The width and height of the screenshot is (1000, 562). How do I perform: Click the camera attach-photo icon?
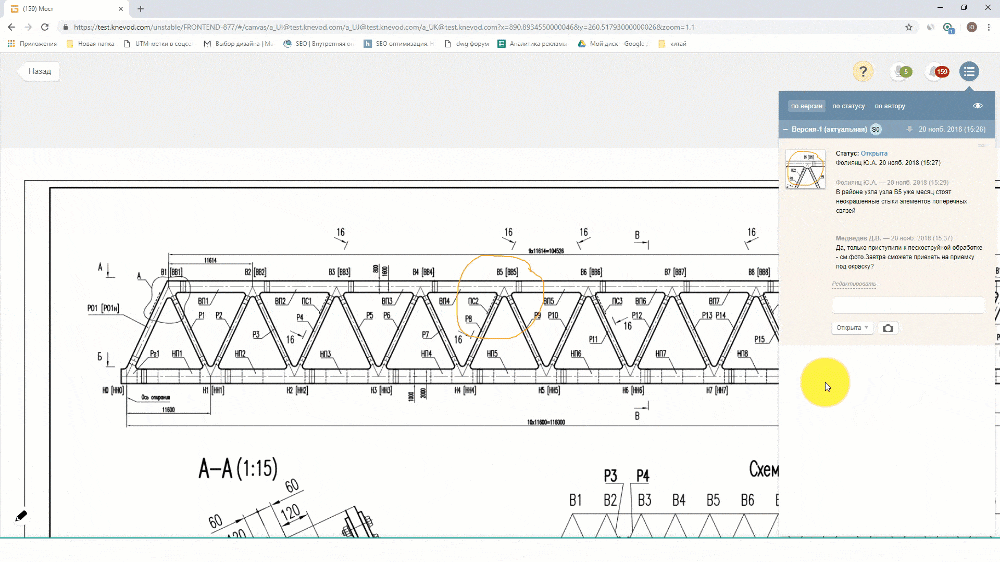(888, 328)
